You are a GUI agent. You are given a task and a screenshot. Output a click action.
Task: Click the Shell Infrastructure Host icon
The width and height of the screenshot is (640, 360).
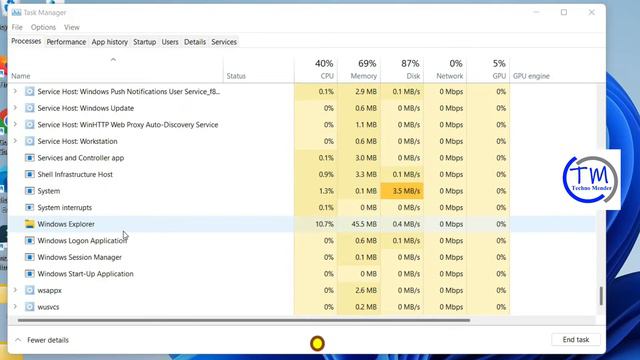(x=29, y=174)
